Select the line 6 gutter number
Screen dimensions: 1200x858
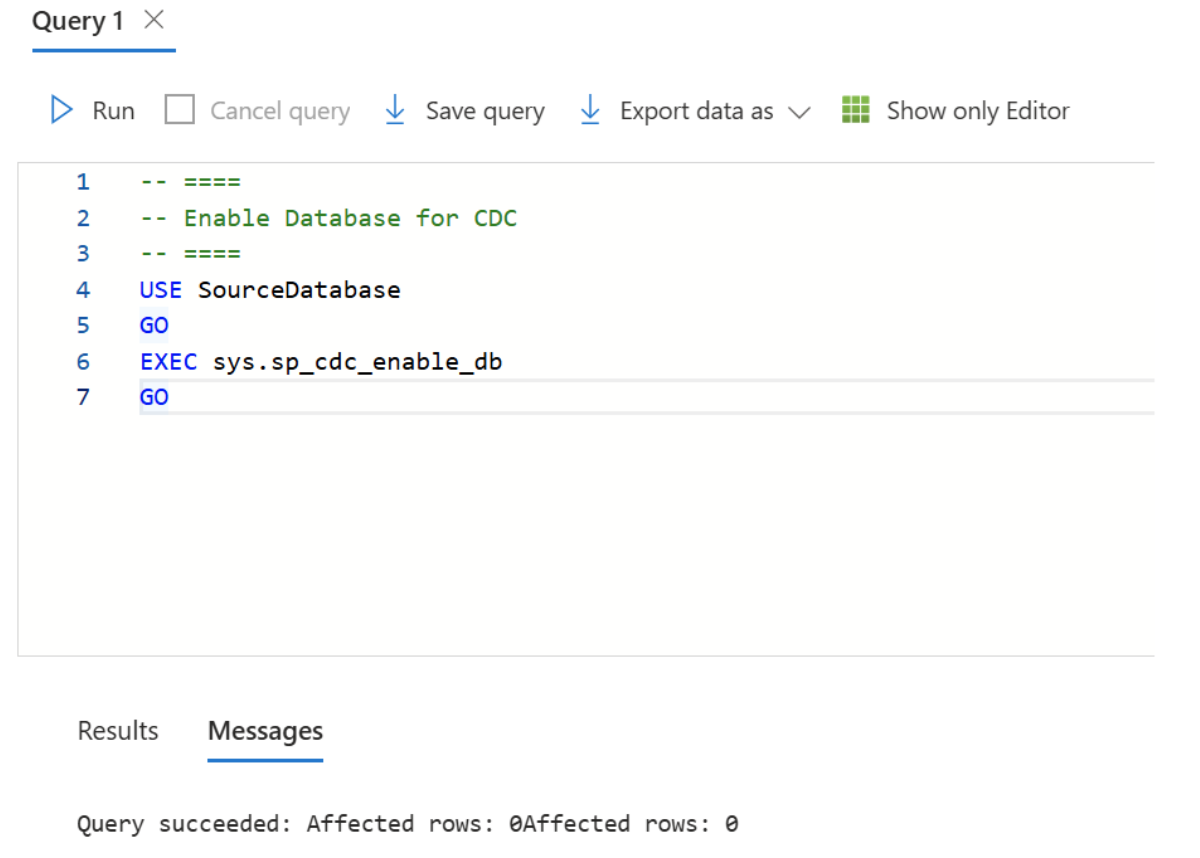pos(83,361)
